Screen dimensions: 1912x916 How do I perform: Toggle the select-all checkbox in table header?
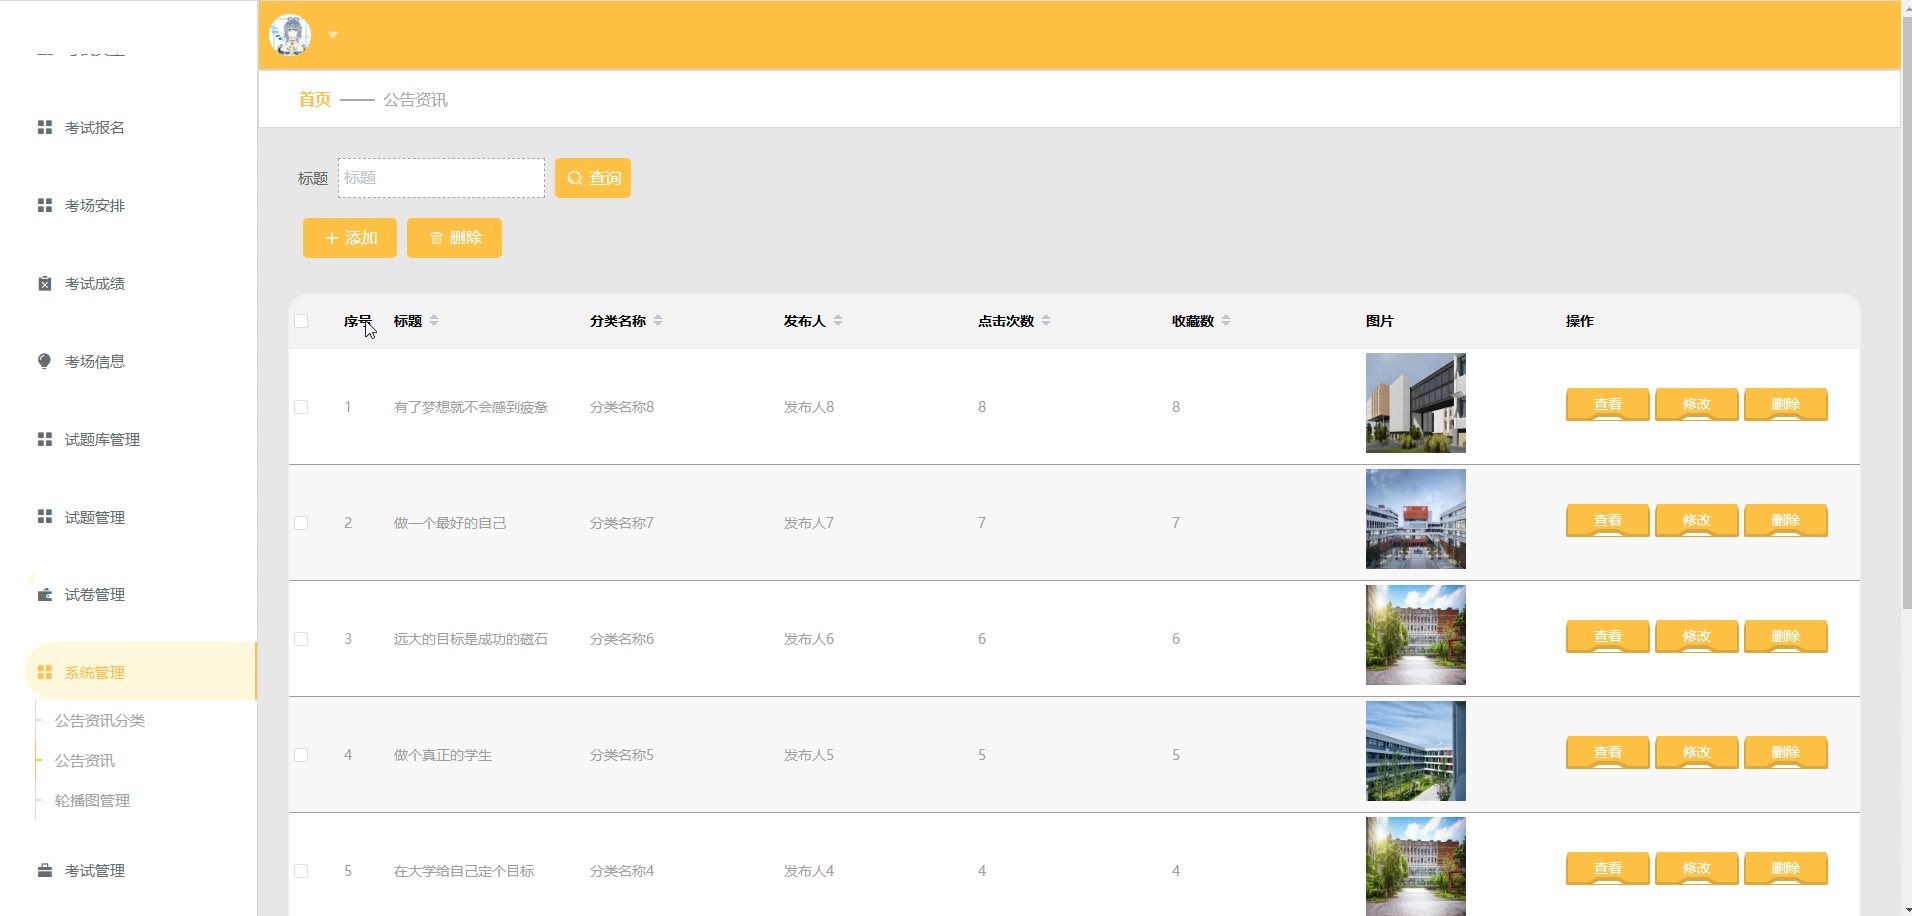click(x=301, y=321)
